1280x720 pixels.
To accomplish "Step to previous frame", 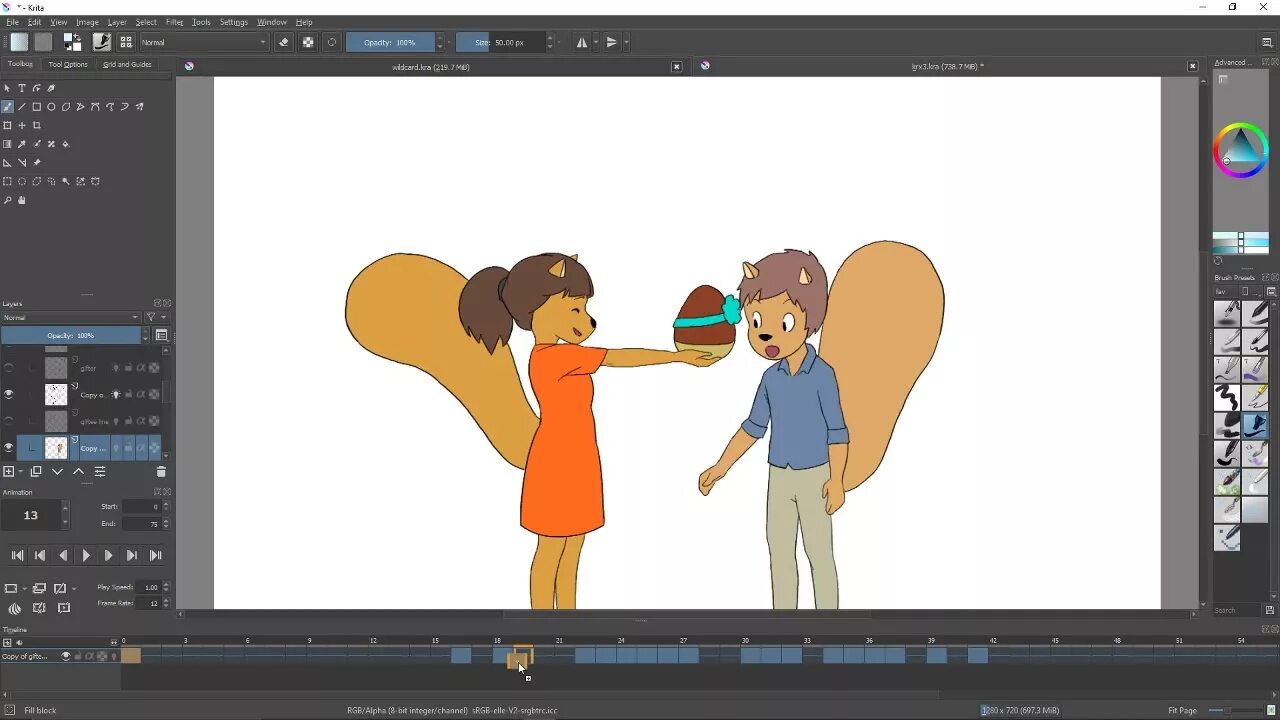I will coord(63,556).
